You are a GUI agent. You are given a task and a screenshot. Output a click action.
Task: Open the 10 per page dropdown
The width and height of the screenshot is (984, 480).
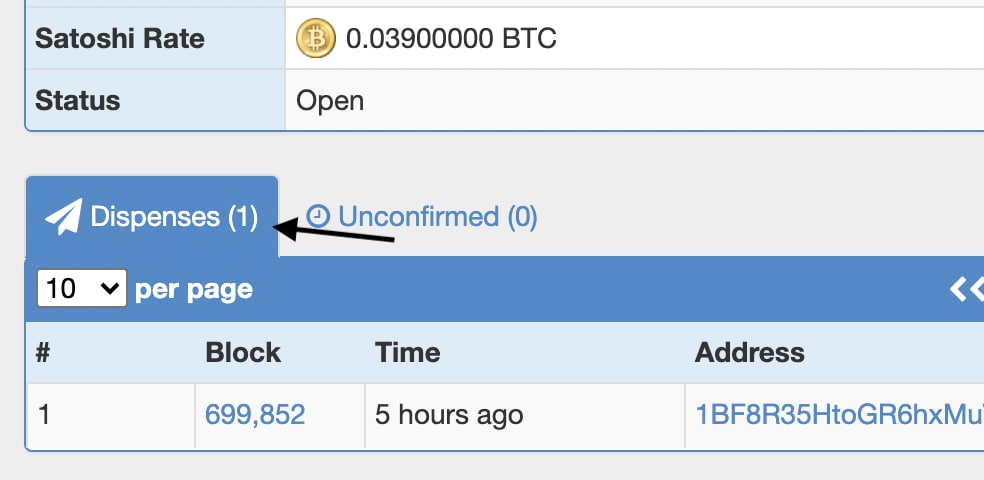coord(82,289)
